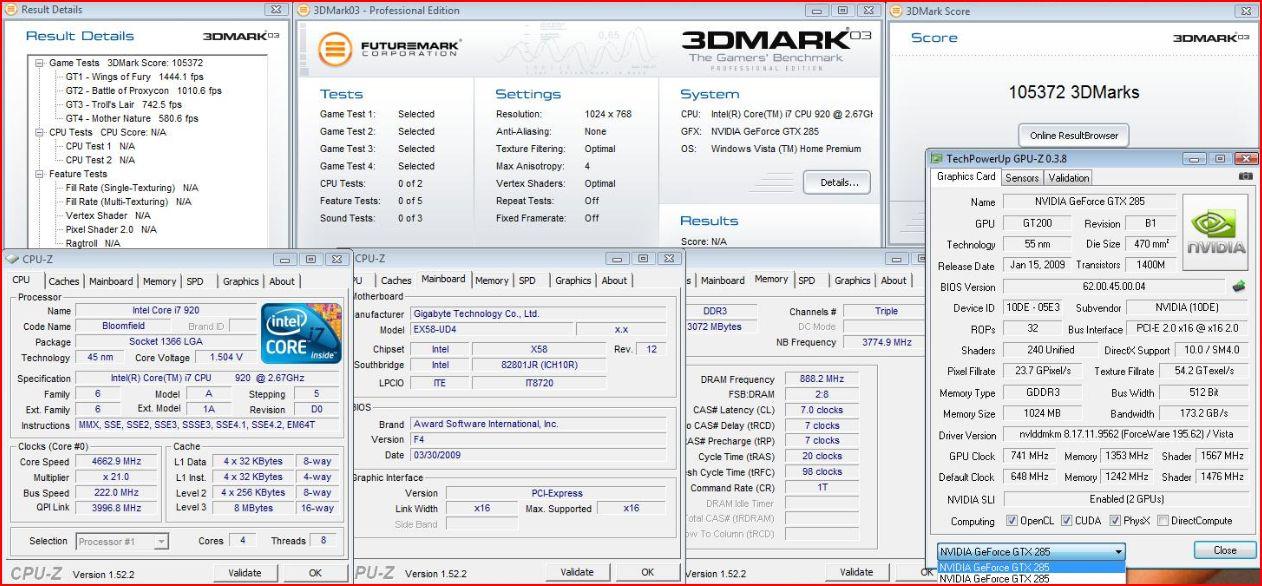Screen dimensions: 1262x586
Task: Uncheck the PhysX checkbox in GPU-Z
Action: click(x=1113, y=520)
